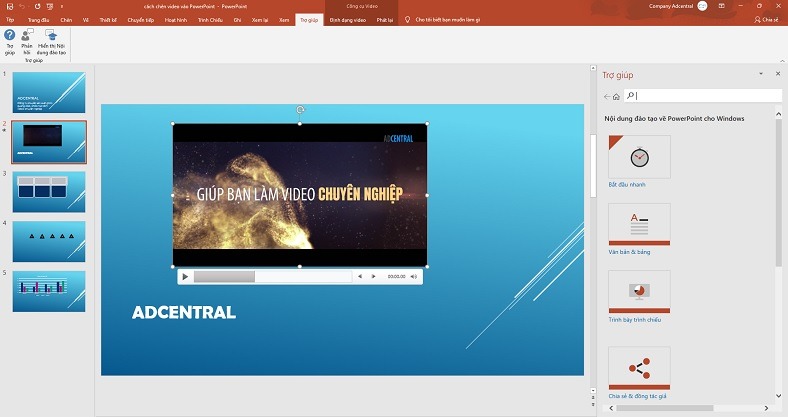Open the Trình bày trình chiếu tile icon

click(x=639, y=291)
